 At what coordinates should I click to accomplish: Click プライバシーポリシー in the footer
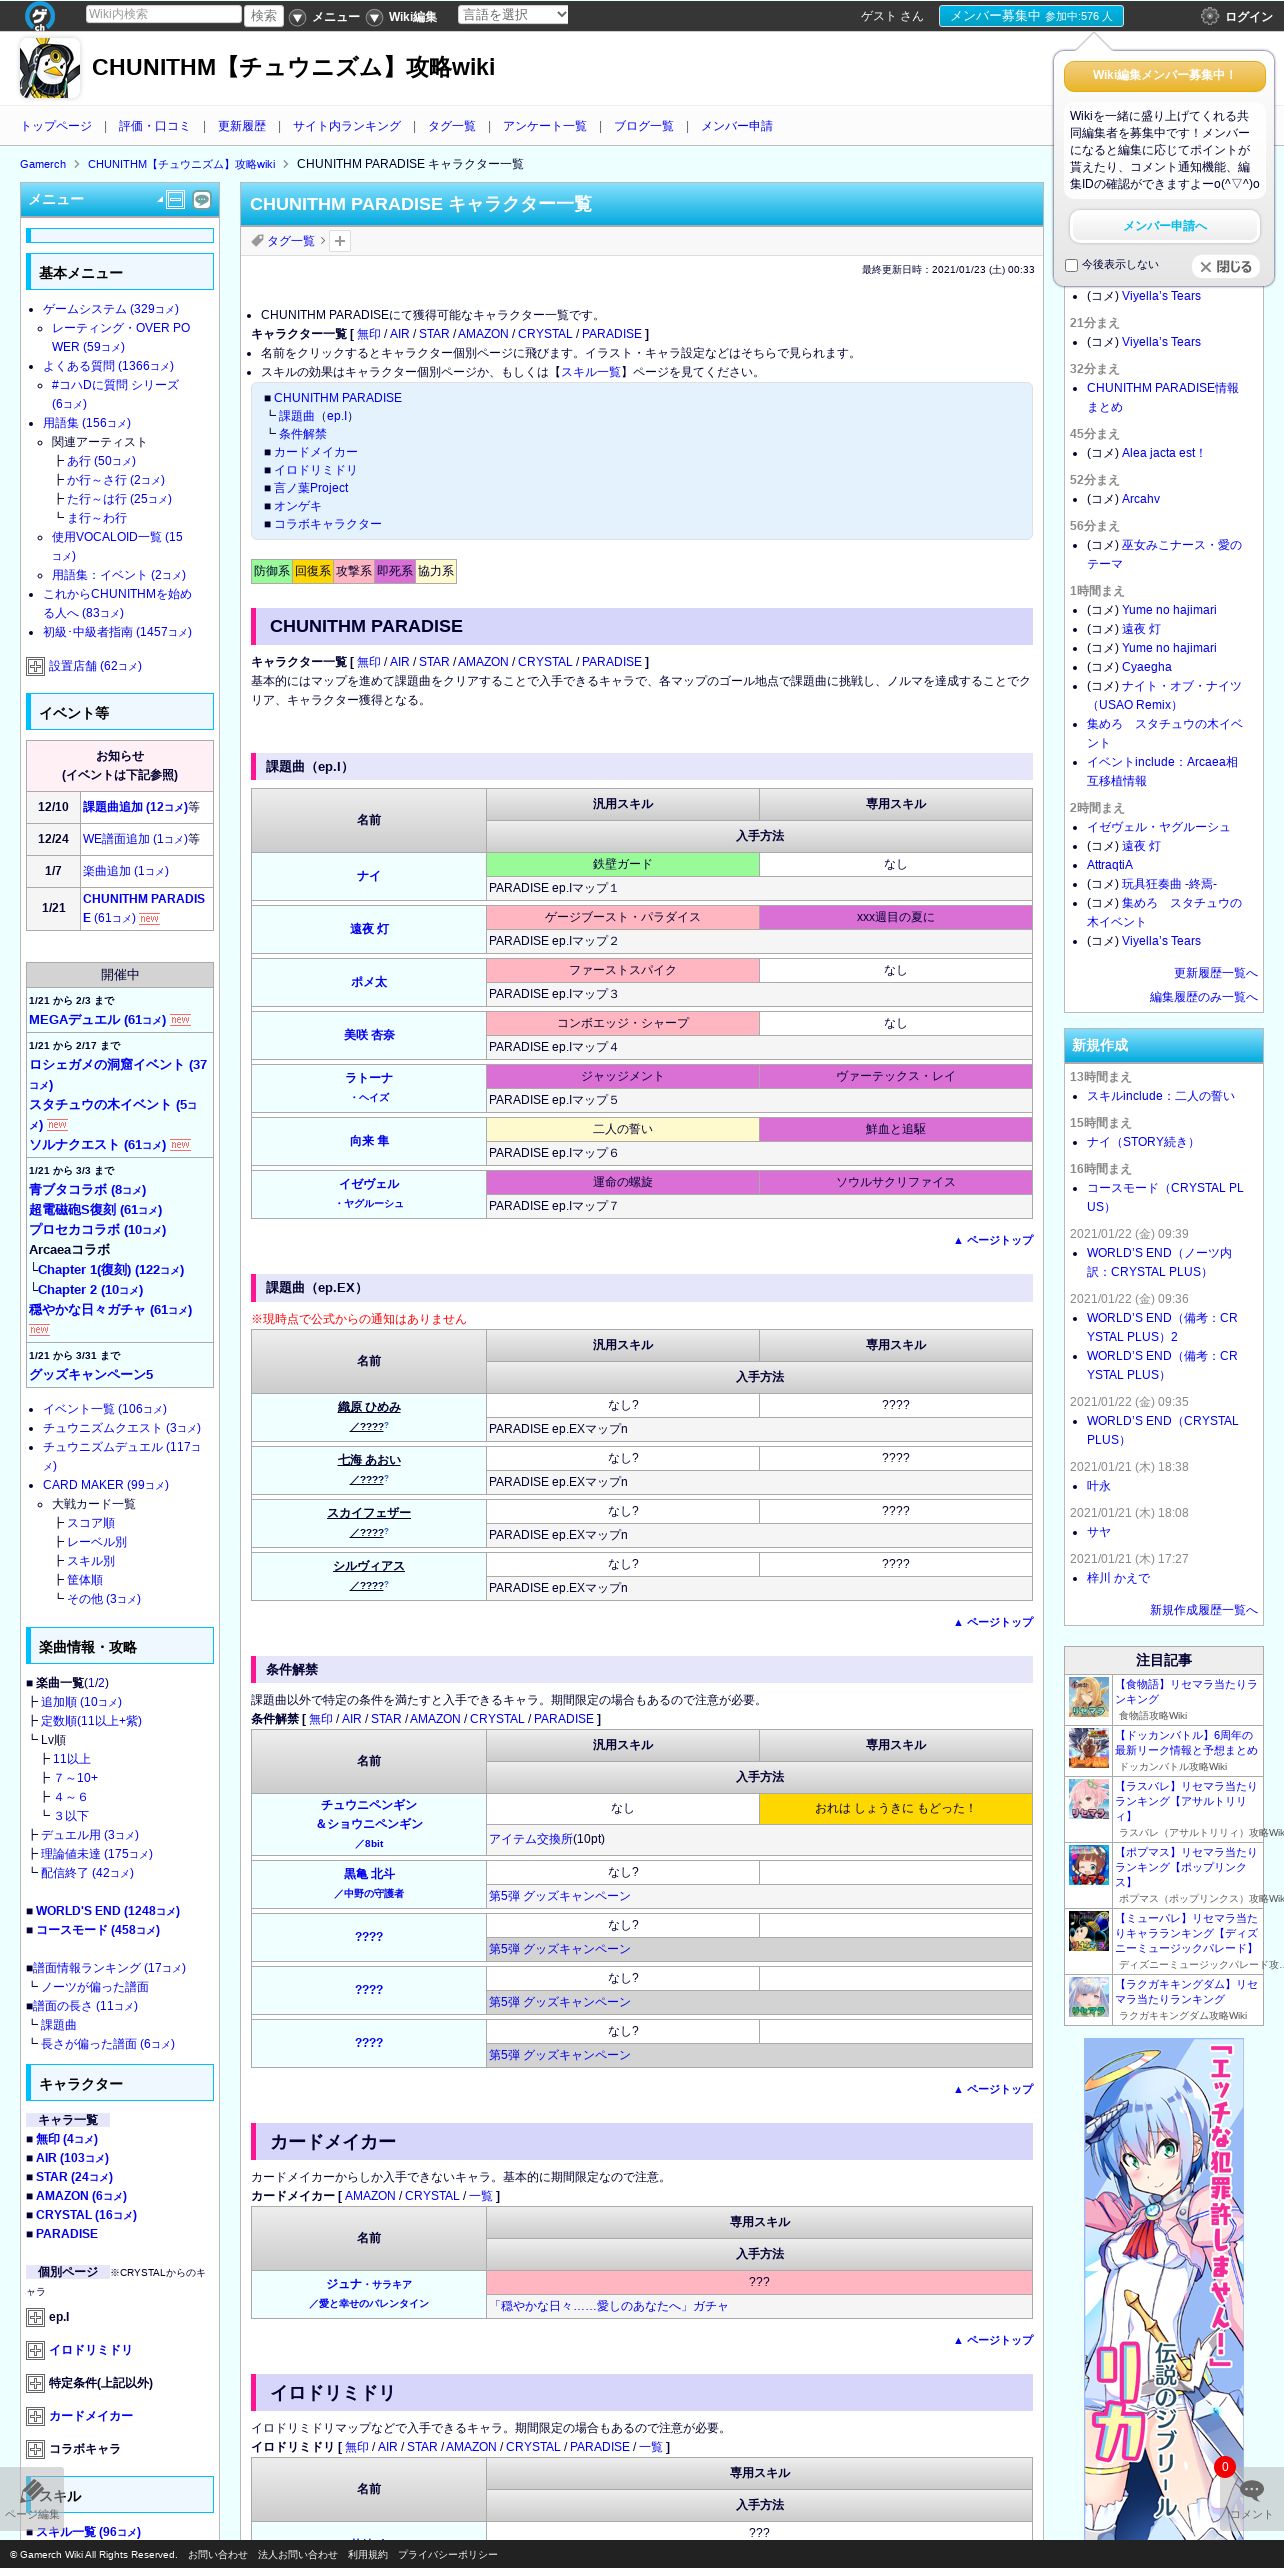(x=447, y=2555)
